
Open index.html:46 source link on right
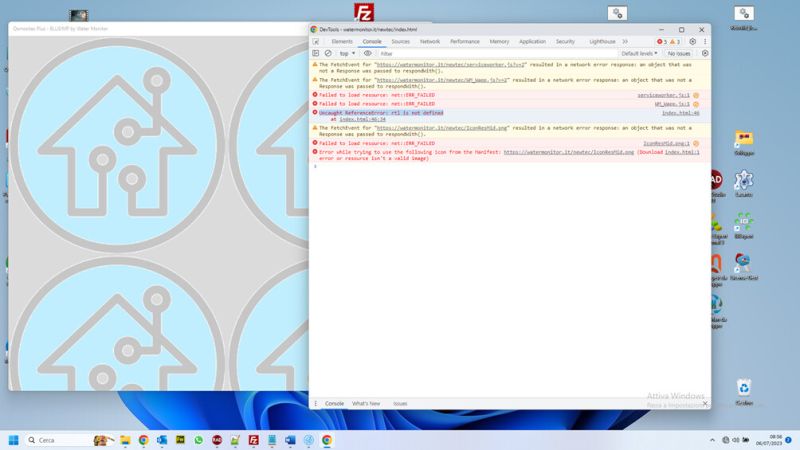click(681, 113)
